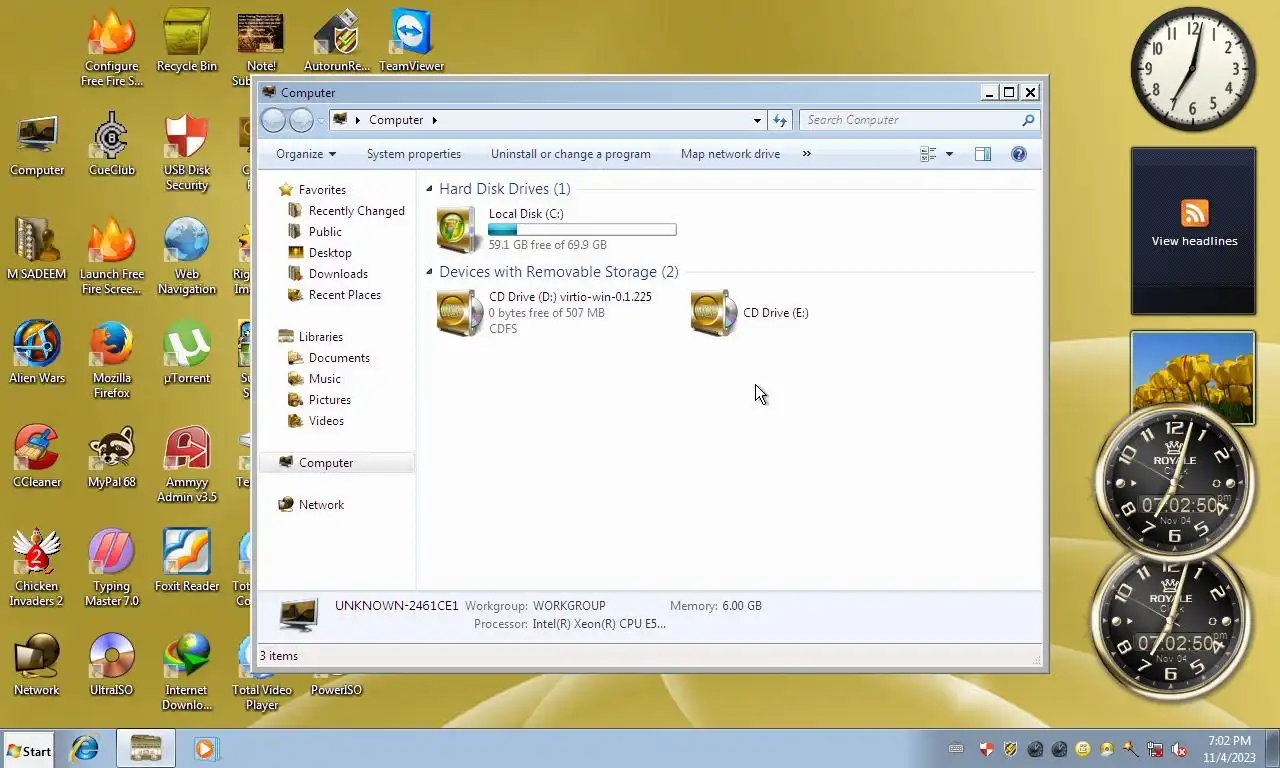Viewport: 1280px width, 768px height.
Task: Click muted volume tray icon
Action: (x=1179, y=749)
